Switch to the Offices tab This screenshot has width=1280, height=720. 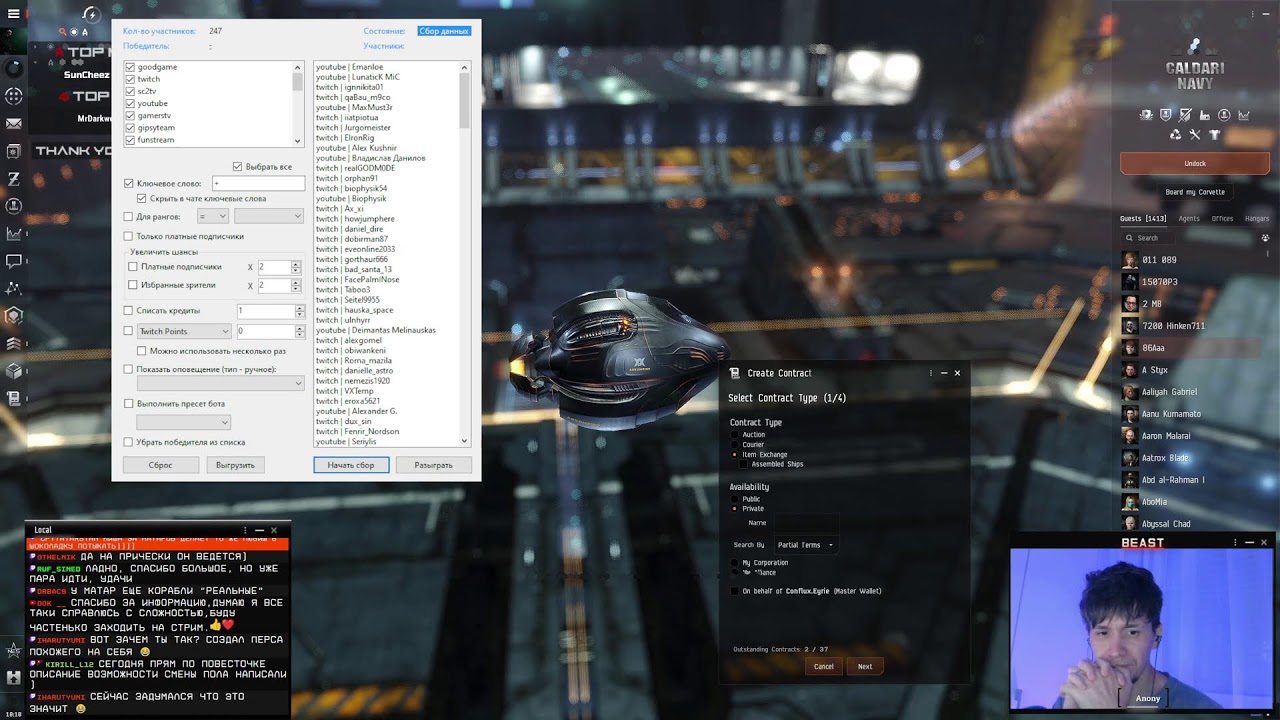(x=1222, y=218)
